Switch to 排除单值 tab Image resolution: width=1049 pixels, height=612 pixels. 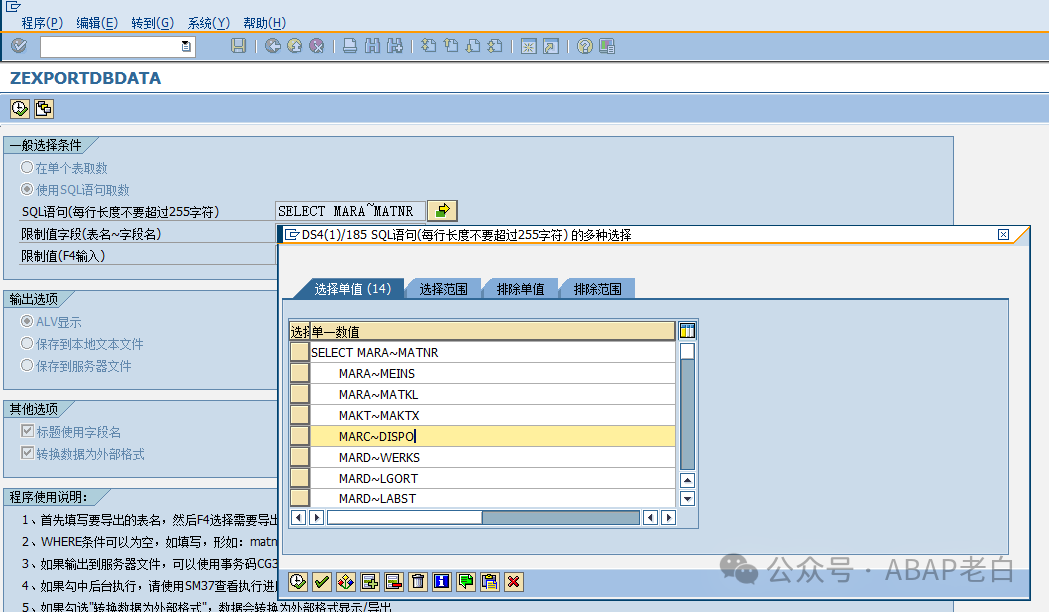[x=520, y=289]
